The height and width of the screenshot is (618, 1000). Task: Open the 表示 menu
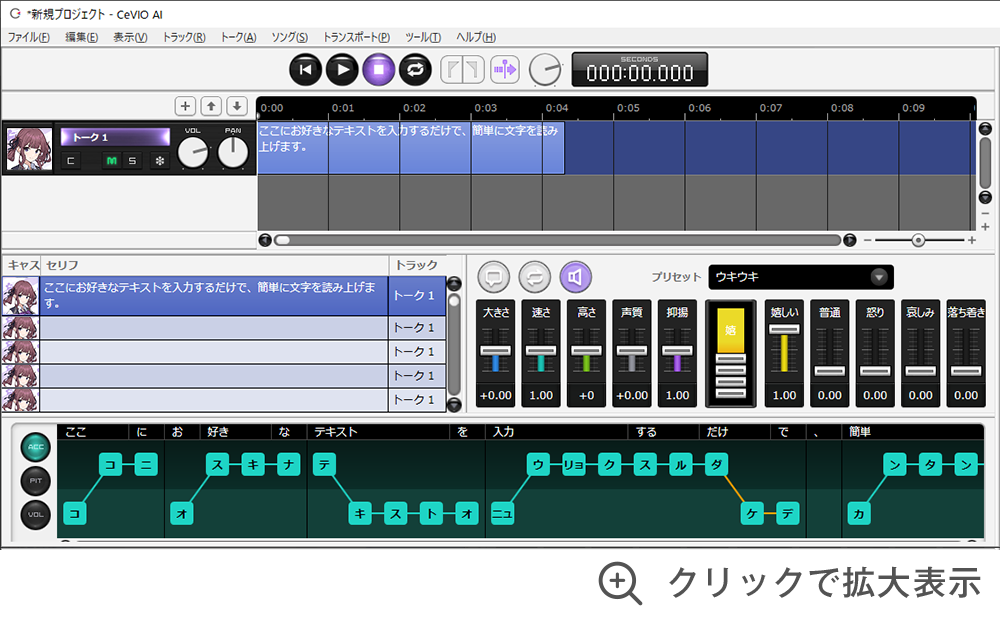(130, 37)
